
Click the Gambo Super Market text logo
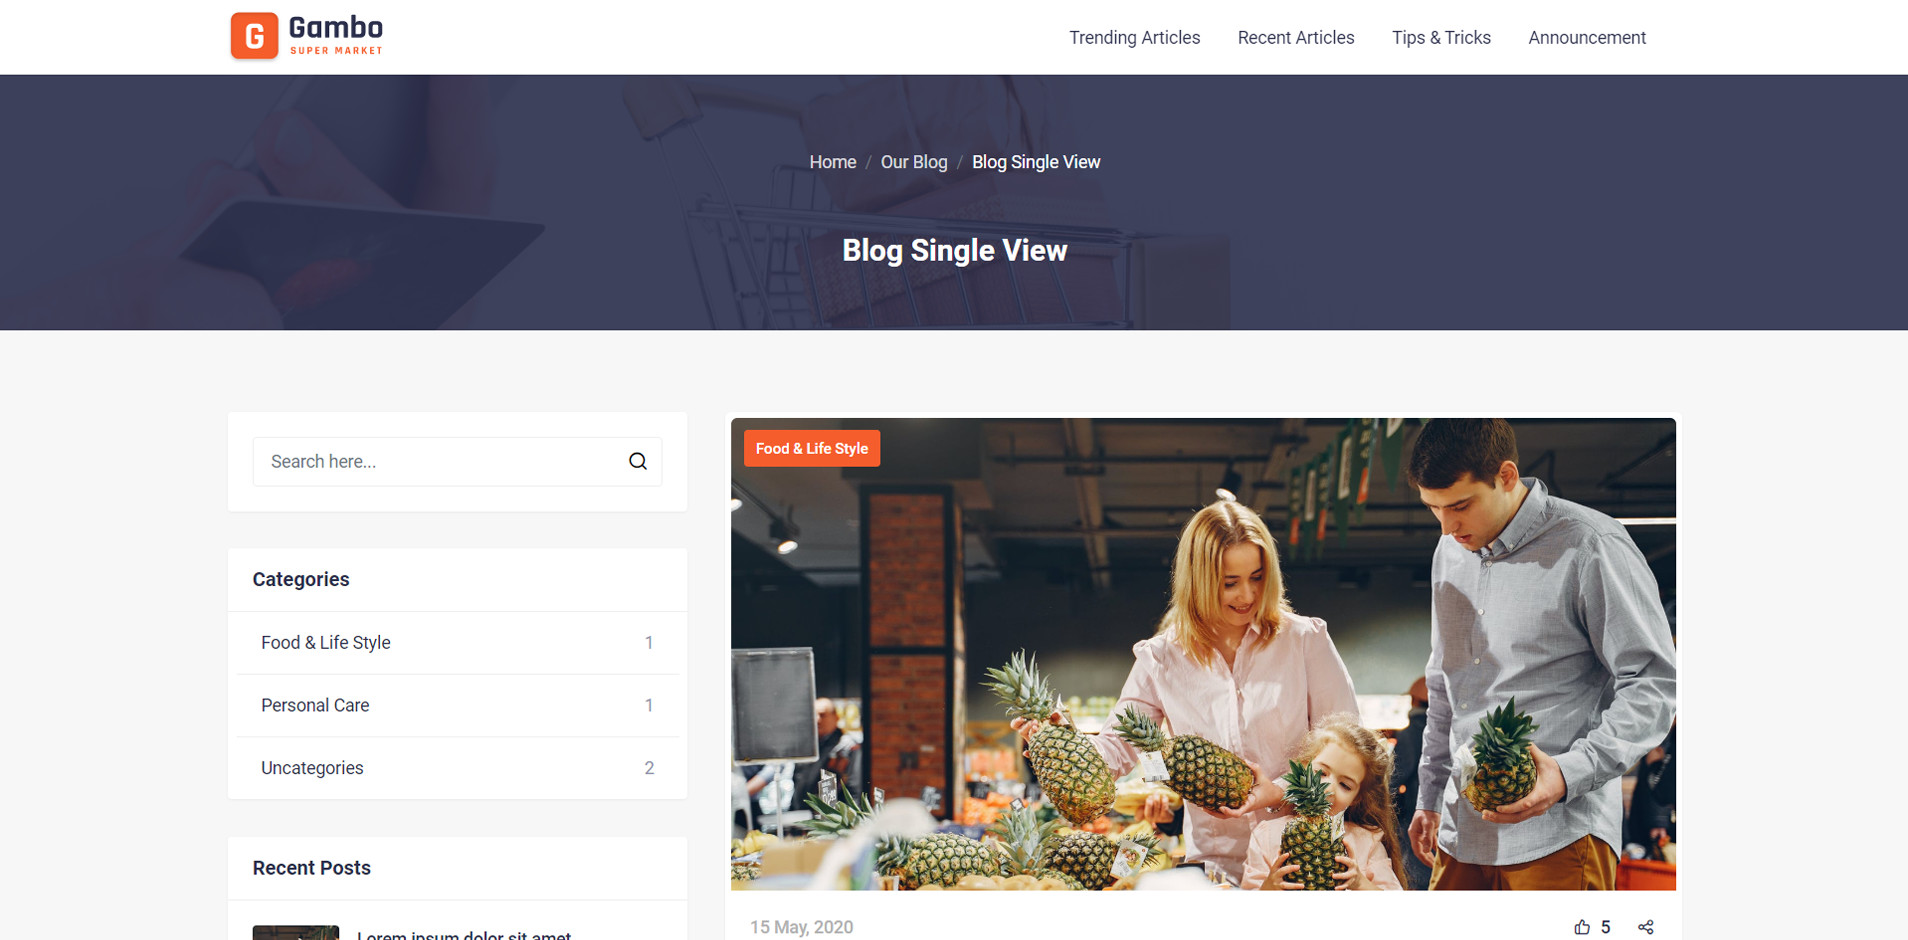coord(336,35)
